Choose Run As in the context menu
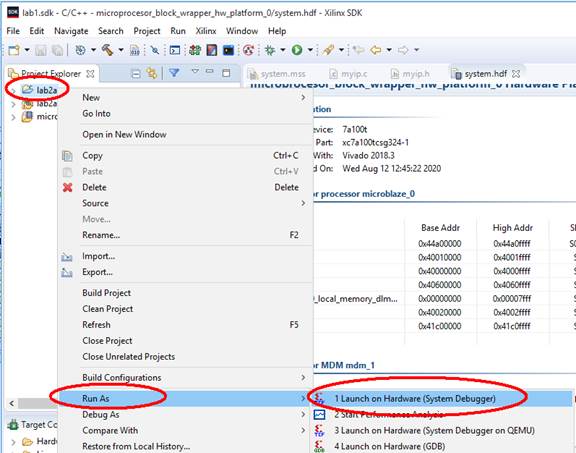The image size is (576, 453). (x=185, y=398)
